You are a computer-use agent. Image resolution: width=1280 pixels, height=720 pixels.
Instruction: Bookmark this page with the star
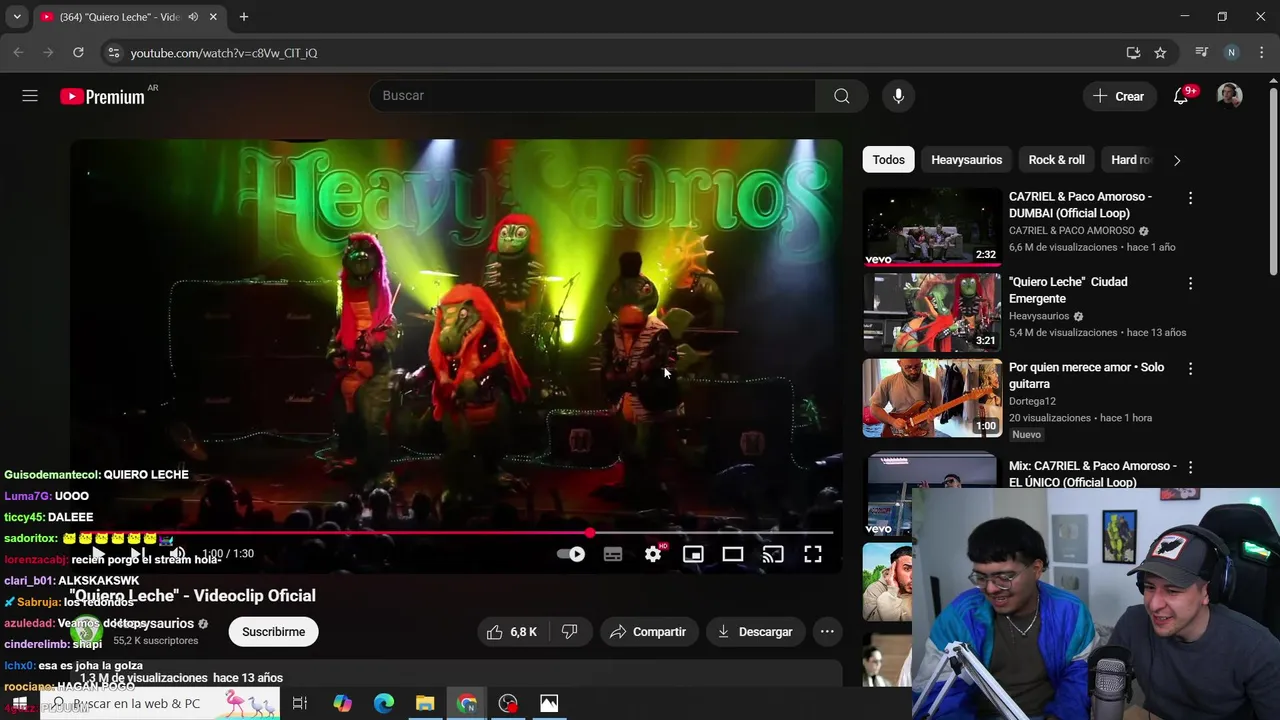tap(1160, 53)
